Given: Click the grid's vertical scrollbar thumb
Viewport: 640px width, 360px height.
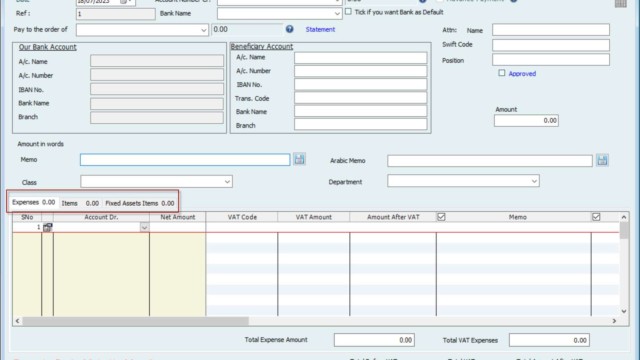Looking at the screenshot, I should (624, 230).
